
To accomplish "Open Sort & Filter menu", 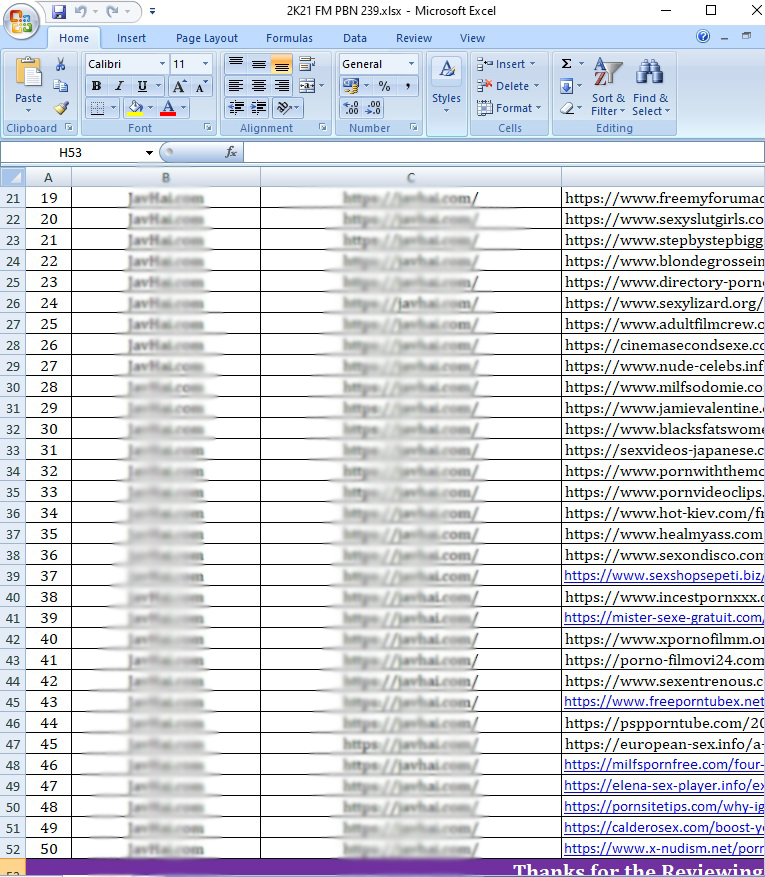I will [608, 87].
